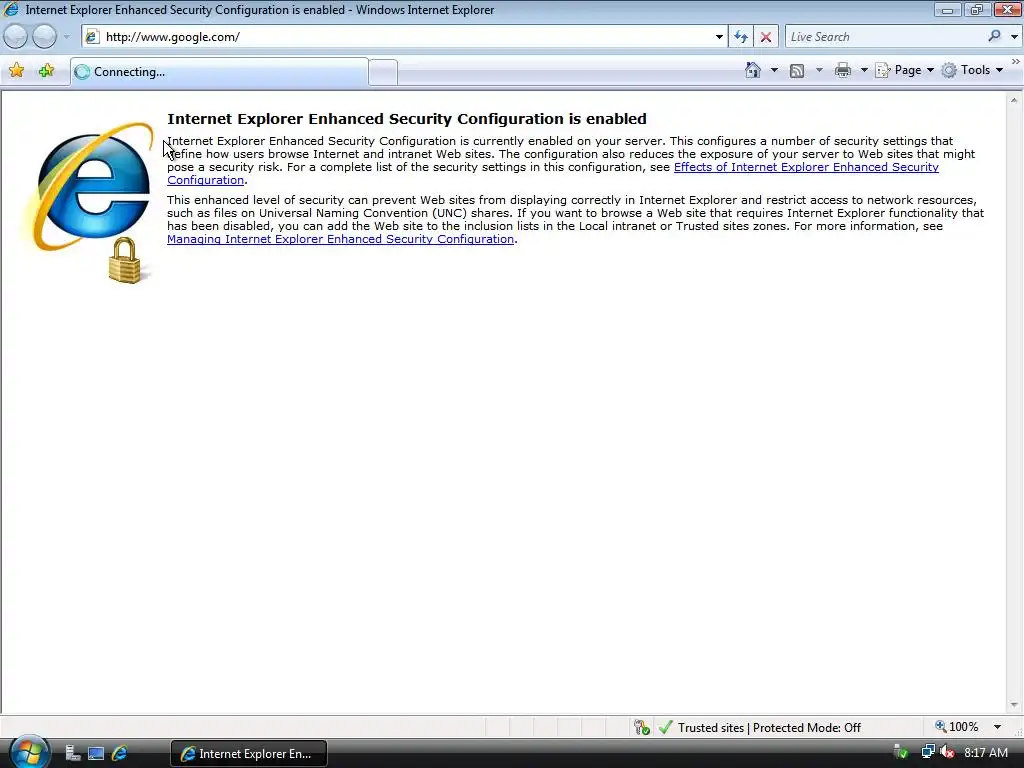
Task: Open the search provider options dropdown
Action: pos(1014,37)
